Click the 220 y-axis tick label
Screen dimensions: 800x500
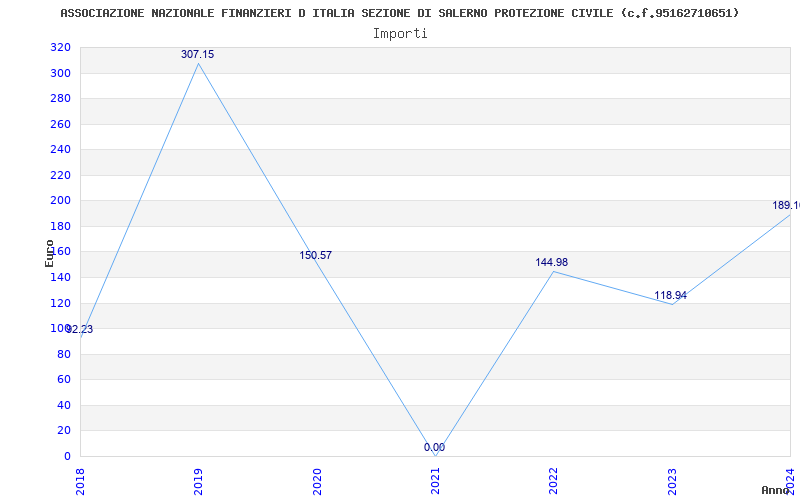[60, 175]
